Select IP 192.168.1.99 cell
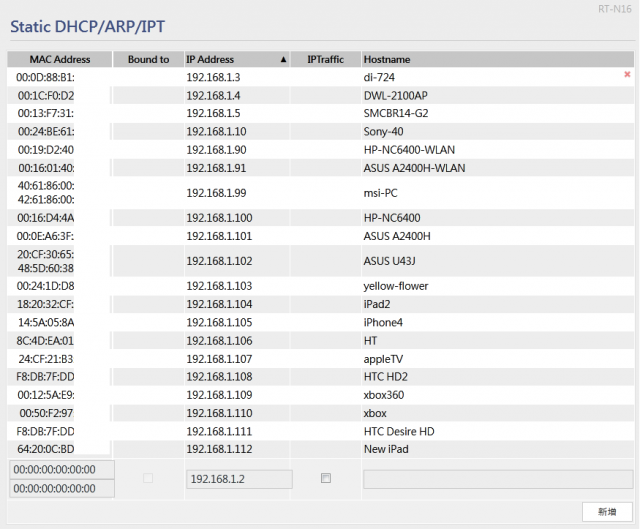 click(216, 193)
